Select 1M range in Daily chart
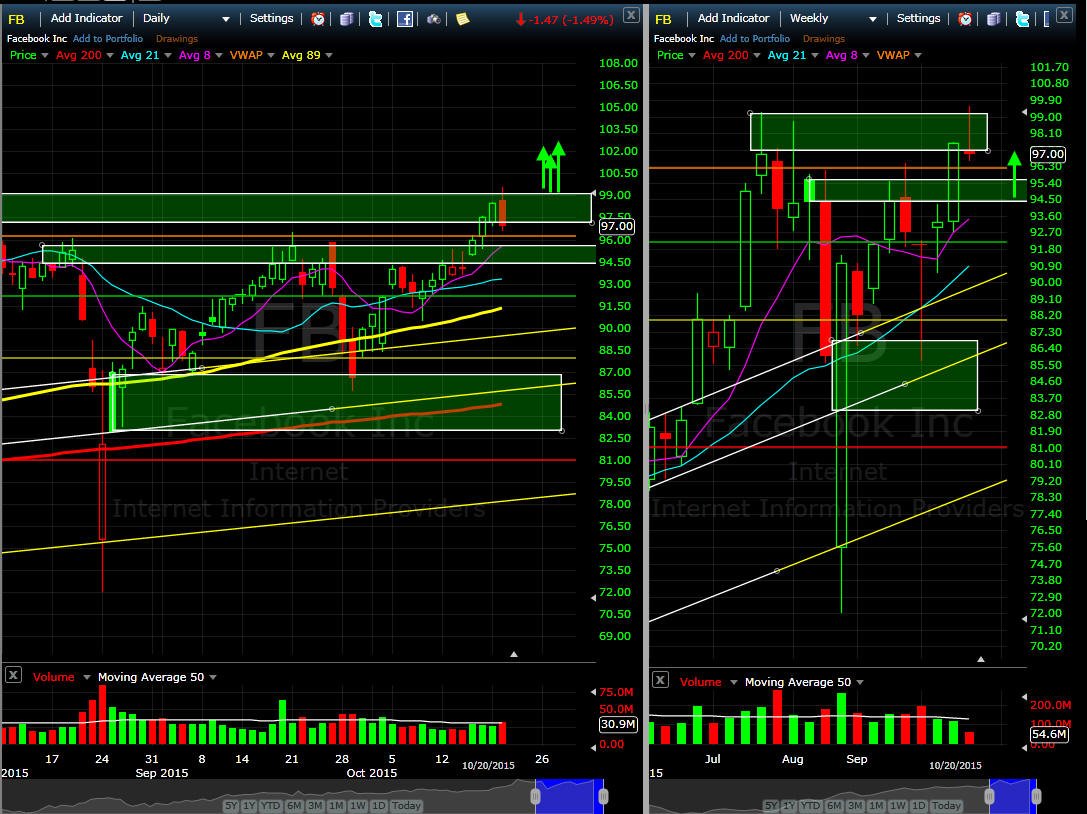This screenshot has width=1087, height=814. tap(336, 806)
